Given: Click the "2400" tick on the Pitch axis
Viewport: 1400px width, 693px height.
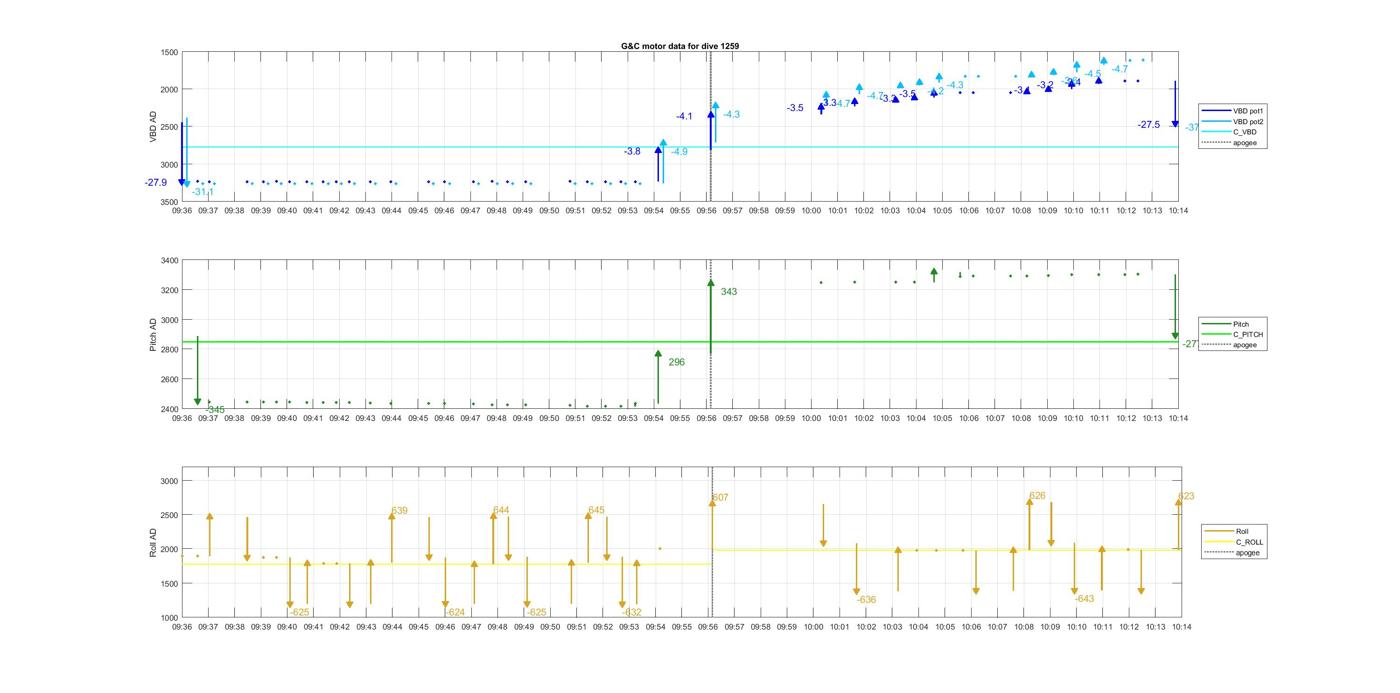Looking at the screenshot, I should (169, 409).
